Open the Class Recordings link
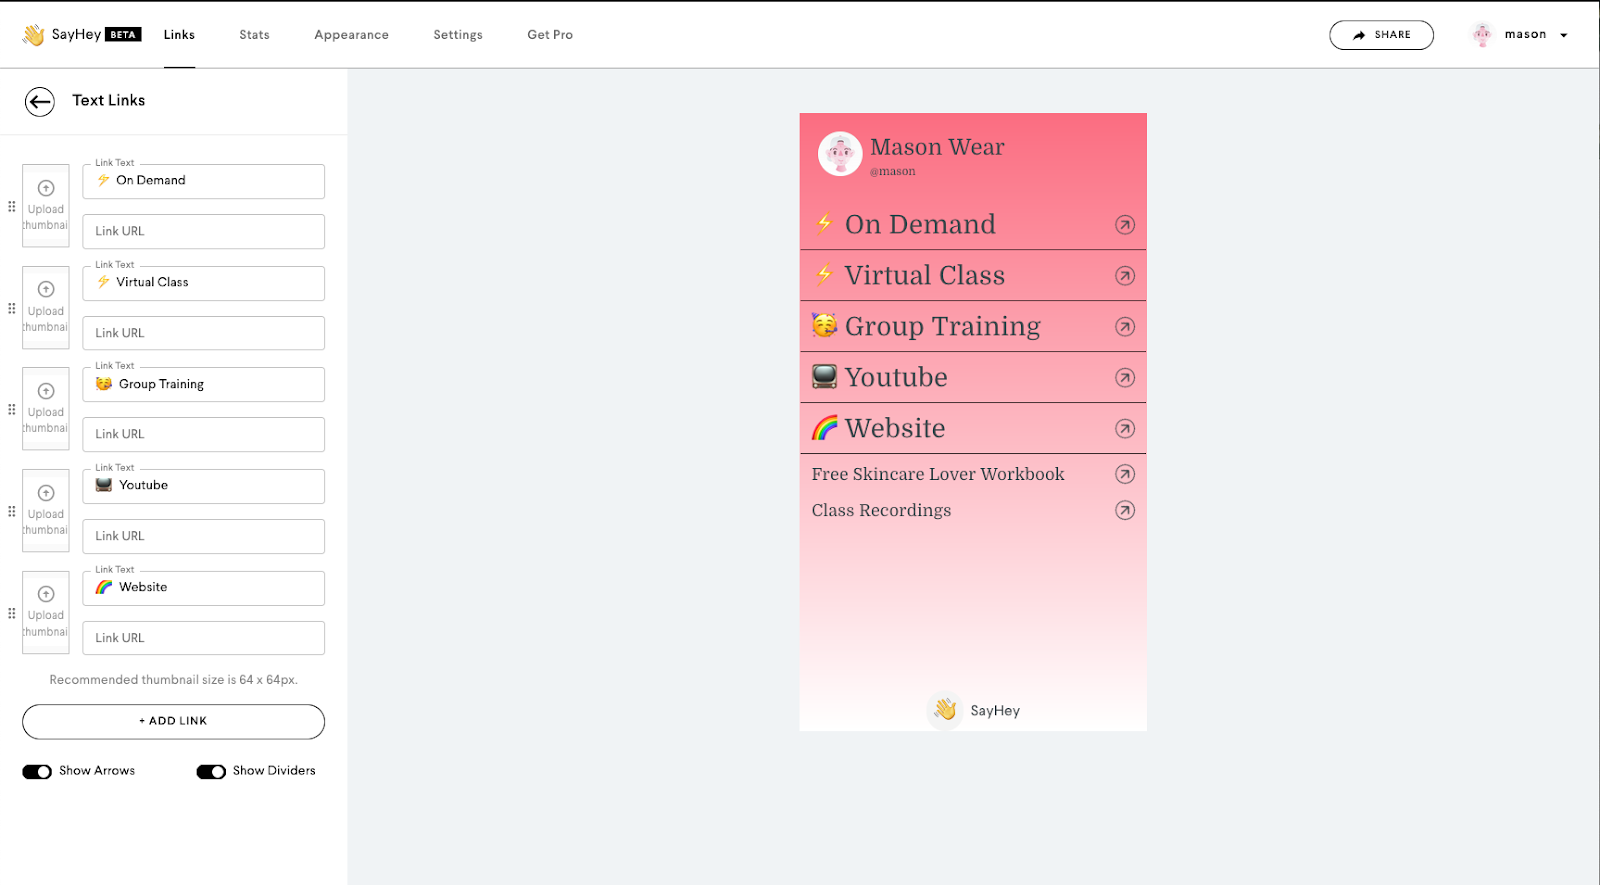The image size is (1600, 885). click(x=881, y=511)
